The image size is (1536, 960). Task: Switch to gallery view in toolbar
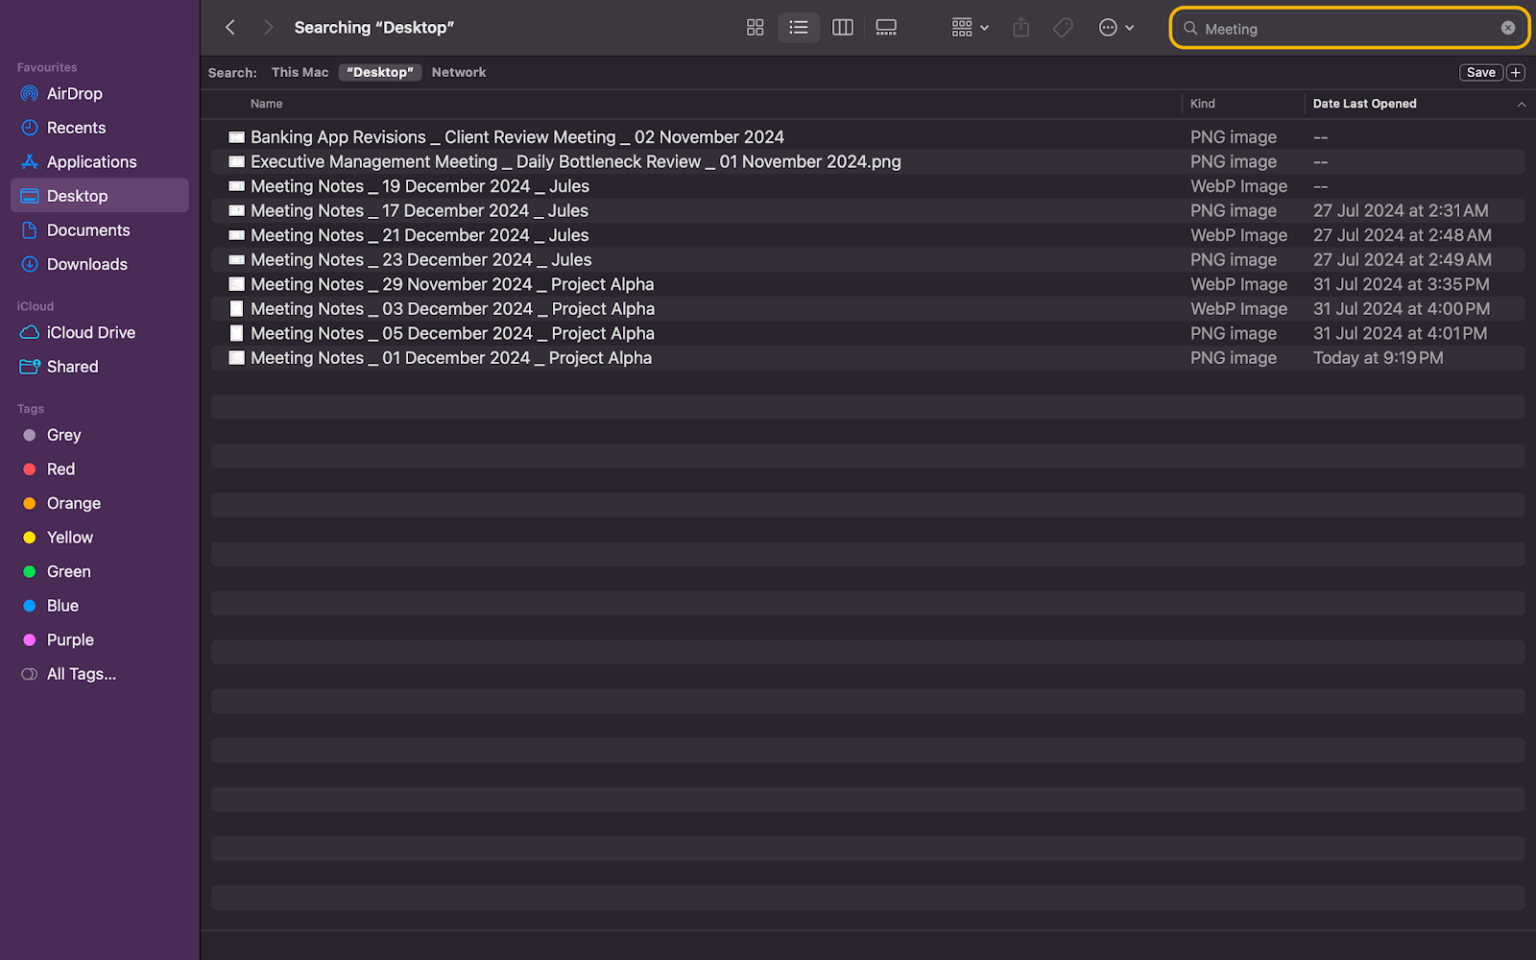point(886,27)
